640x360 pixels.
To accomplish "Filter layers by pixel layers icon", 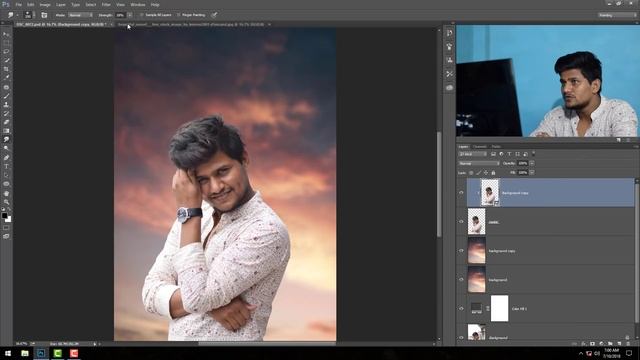I will (493, 154).
